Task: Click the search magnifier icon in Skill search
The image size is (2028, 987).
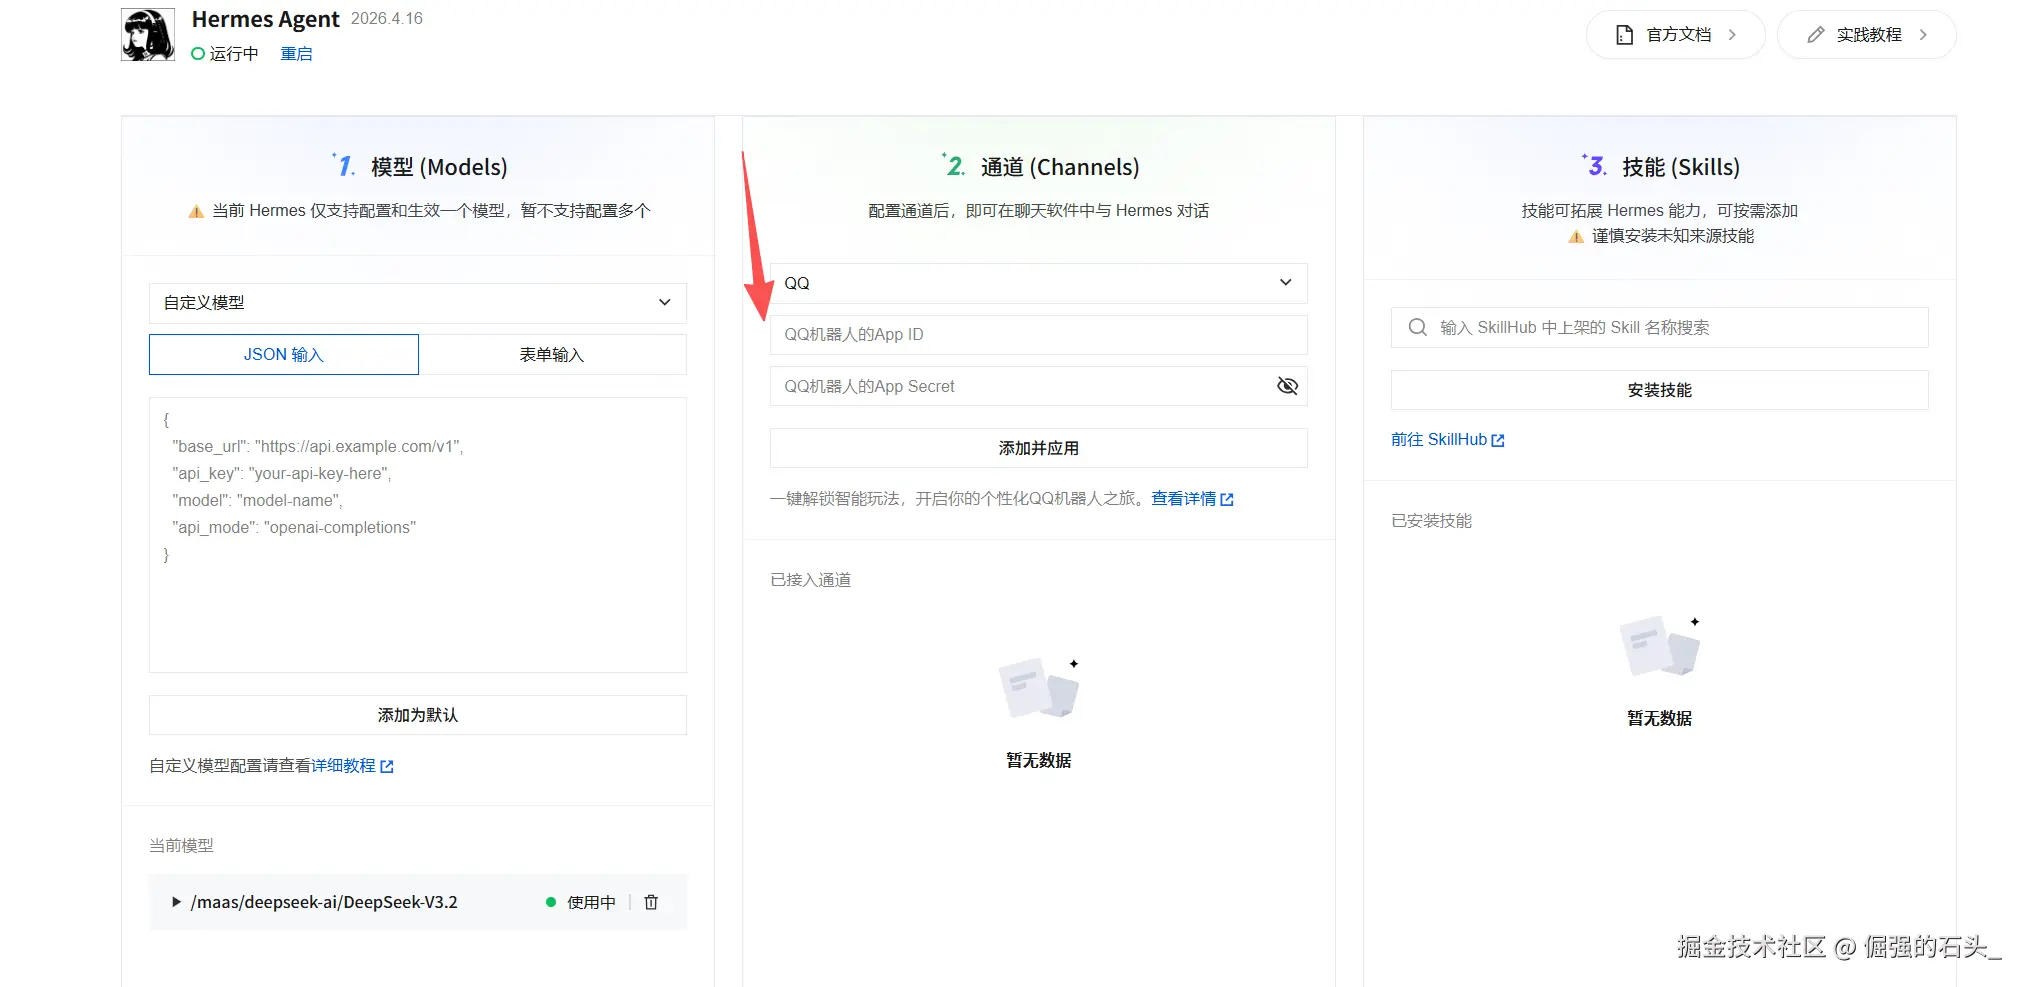Action: tap(1417, 328)
